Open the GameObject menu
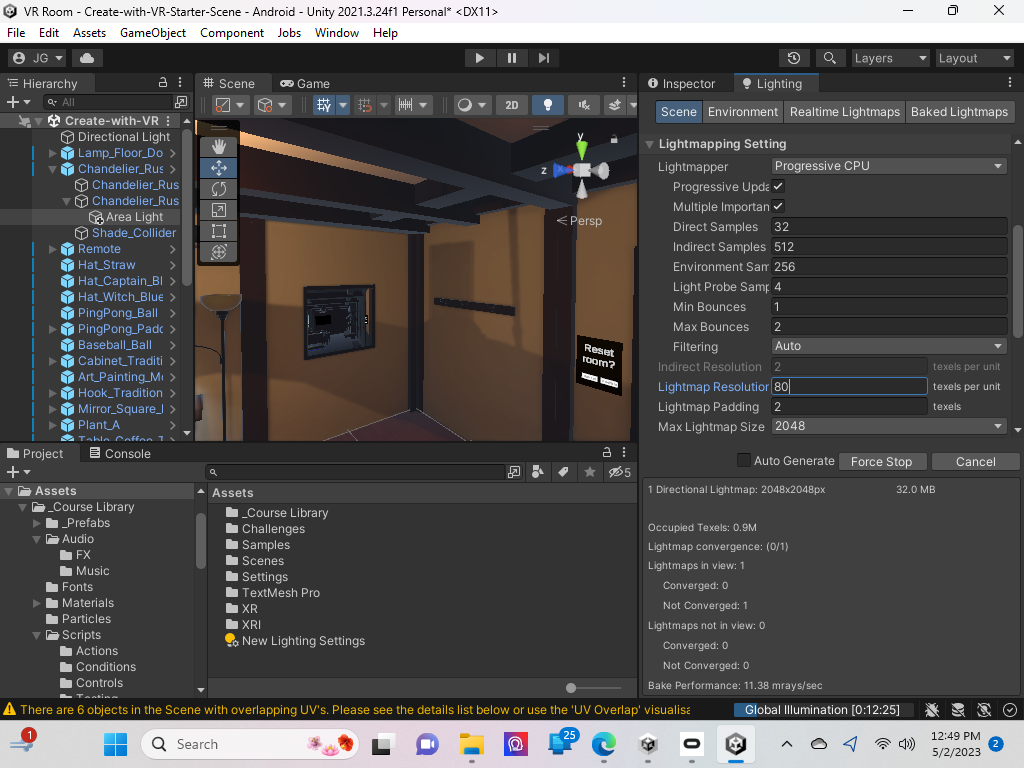Image resolution: width=1024 pixels, height=768 pixels. tap(153, 33)
